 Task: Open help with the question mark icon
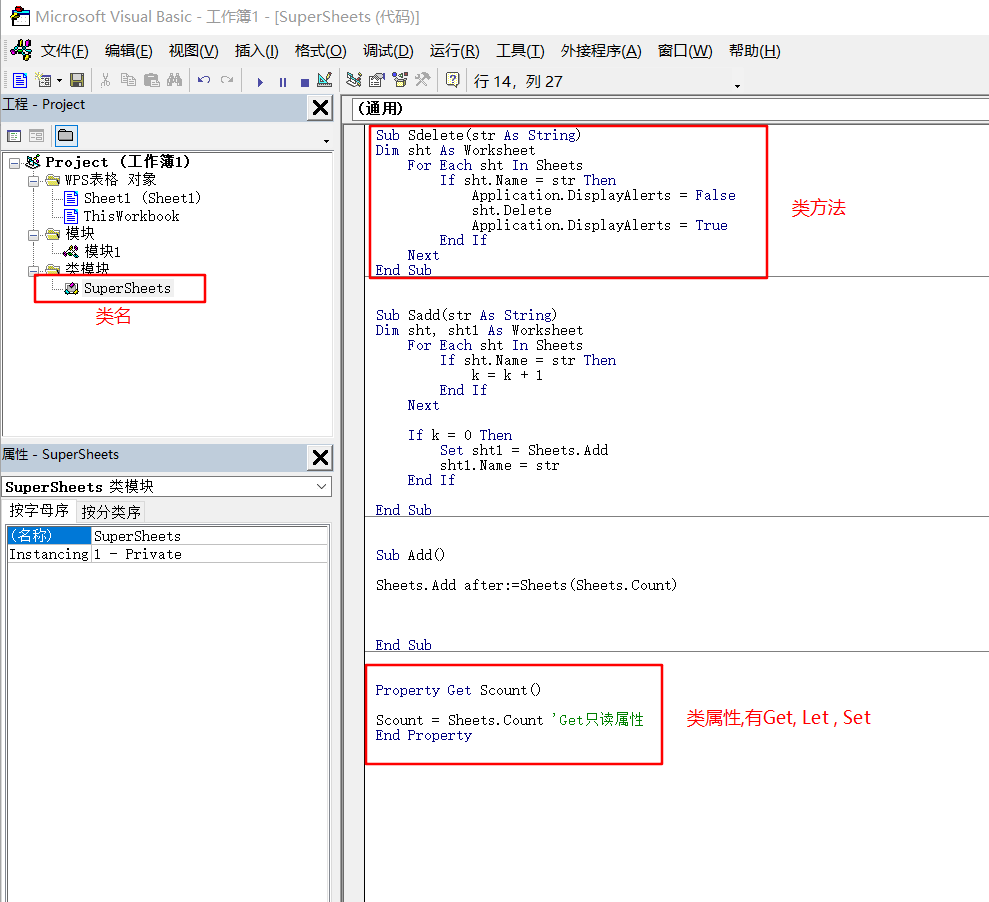pyautogui.click(x=451, y=81)
